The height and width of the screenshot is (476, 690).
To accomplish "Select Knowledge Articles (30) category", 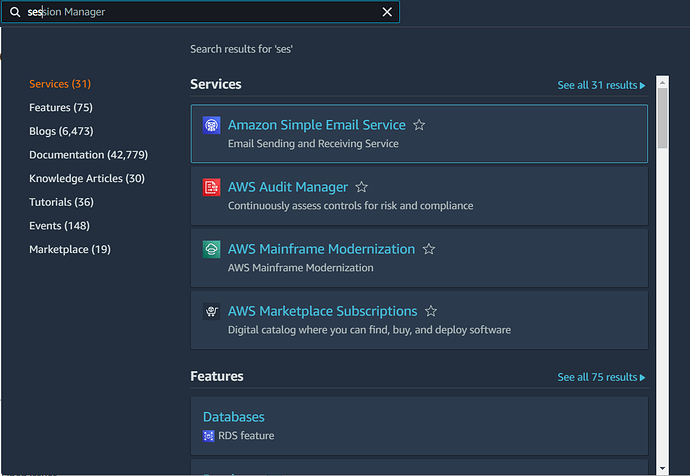I will click(87, 178).
